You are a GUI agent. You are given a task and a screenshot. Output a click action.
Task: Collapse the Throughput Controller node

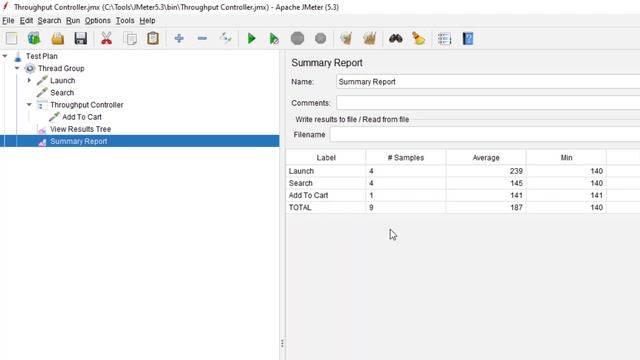tap(29, 104)
